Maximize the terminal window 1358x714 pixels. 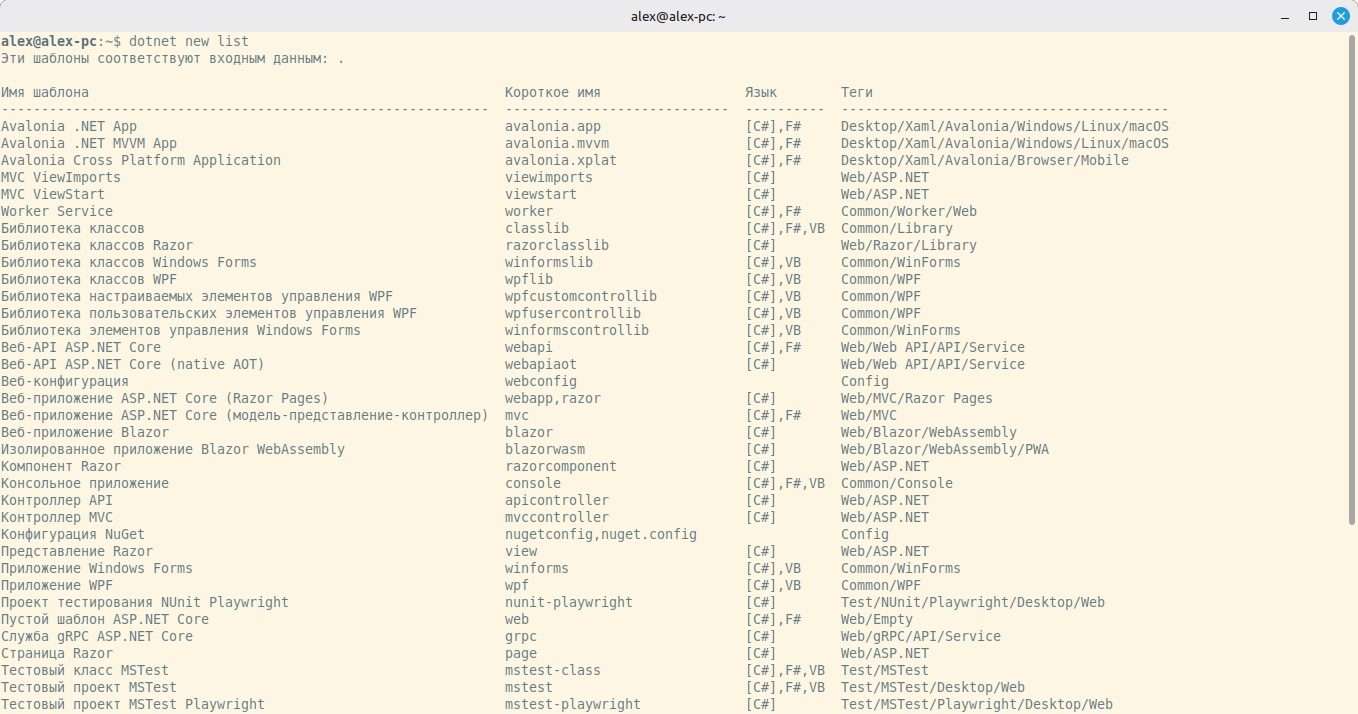tap(1313, 16)
